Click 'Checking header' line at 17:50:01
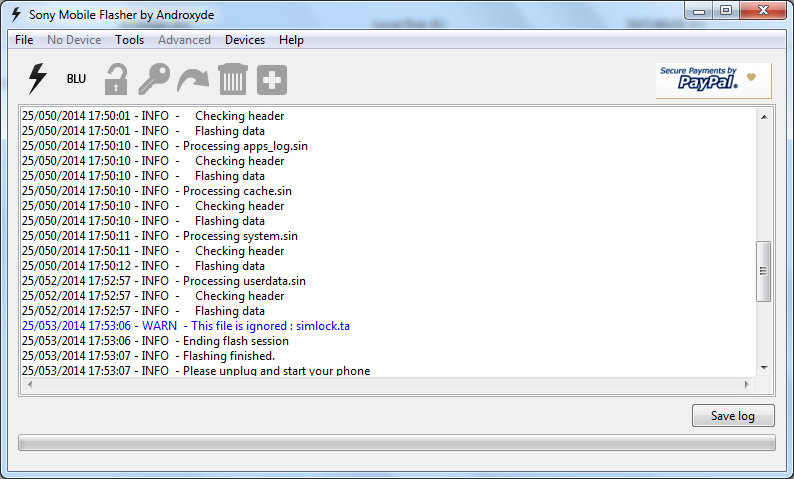Screen dimensions: 794x479 (153, 116)
